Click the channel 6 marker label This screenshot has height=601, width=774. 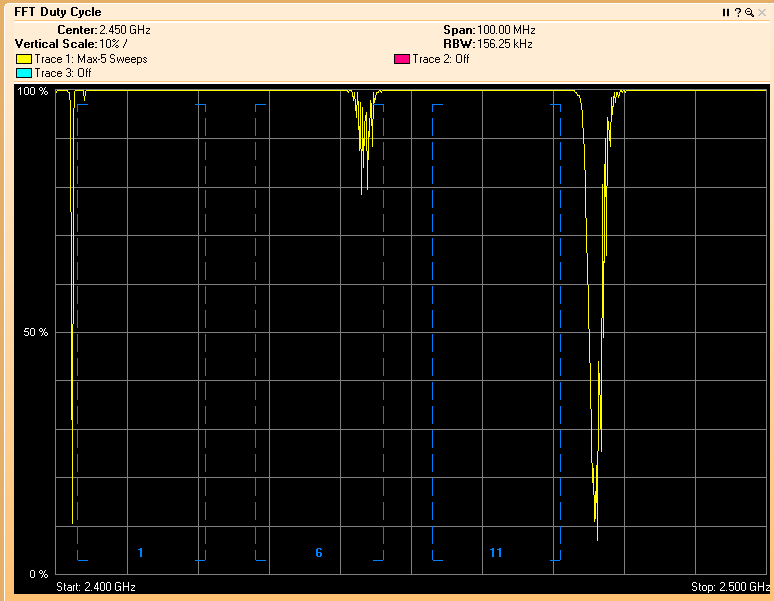coord(319,553)
